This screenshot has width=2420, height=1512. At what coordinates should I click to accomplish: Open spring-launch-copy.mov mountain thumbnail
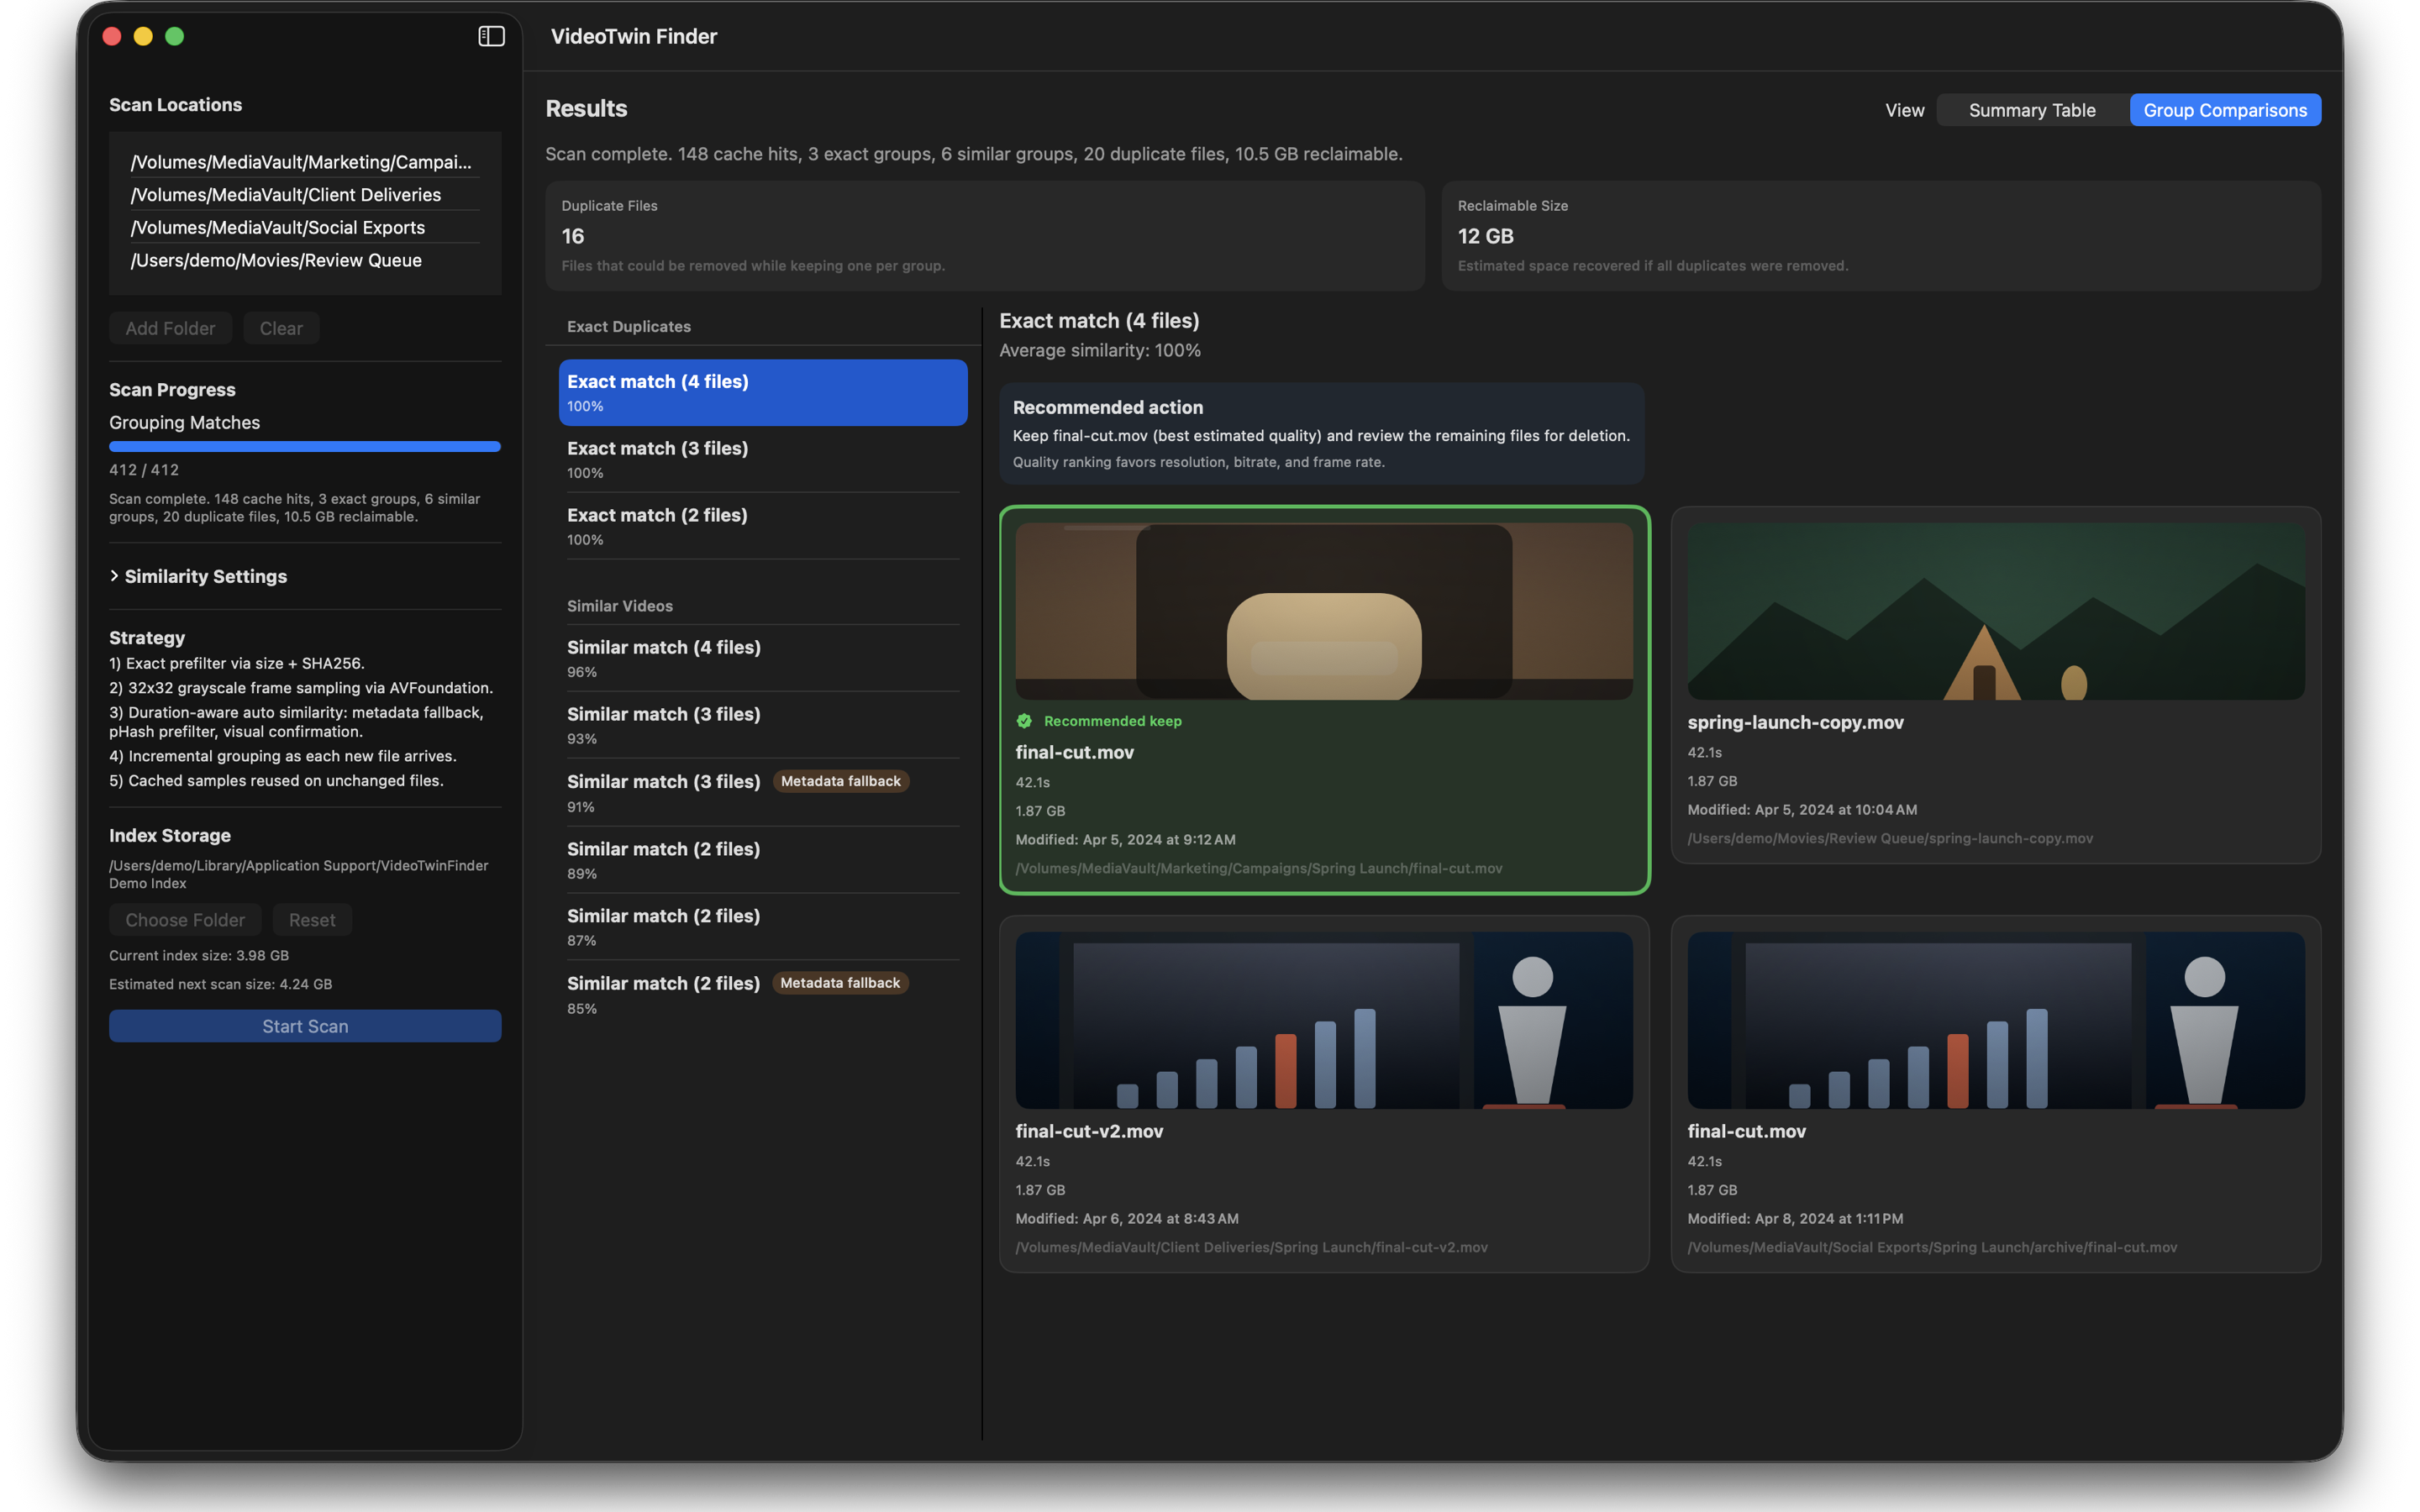click(x=1995, y=611)
